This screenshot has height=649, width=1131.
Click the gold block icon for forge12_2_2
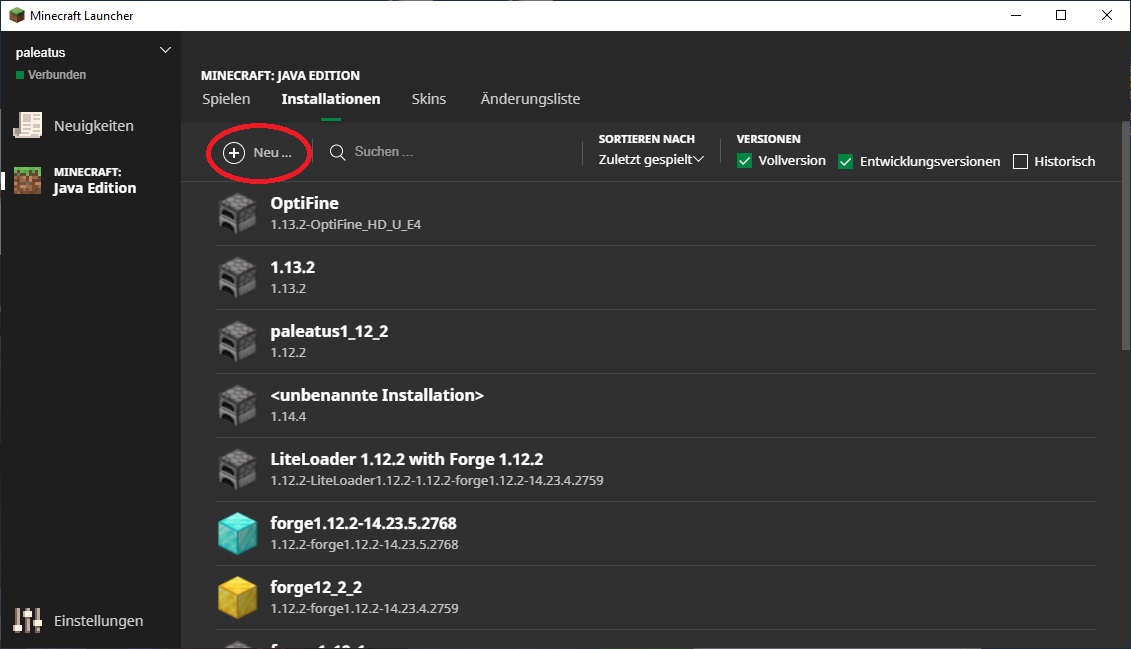click(237, 597)
